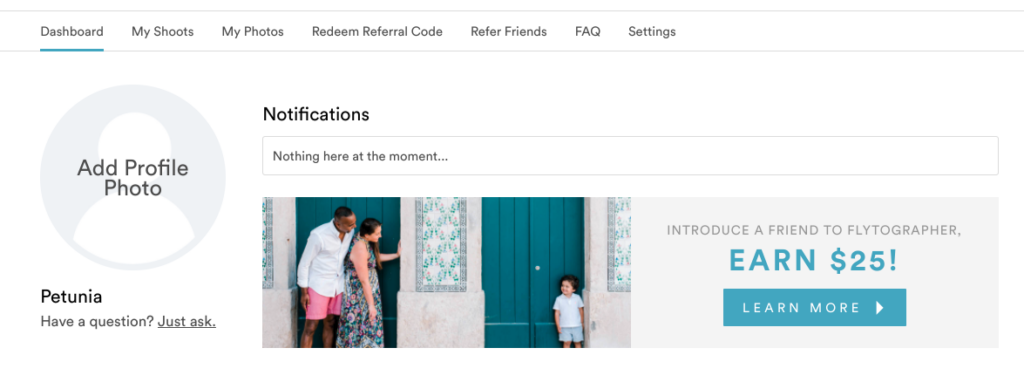Click the 'Just ask.' link
1024x382 pixels.
coord(187,322)
